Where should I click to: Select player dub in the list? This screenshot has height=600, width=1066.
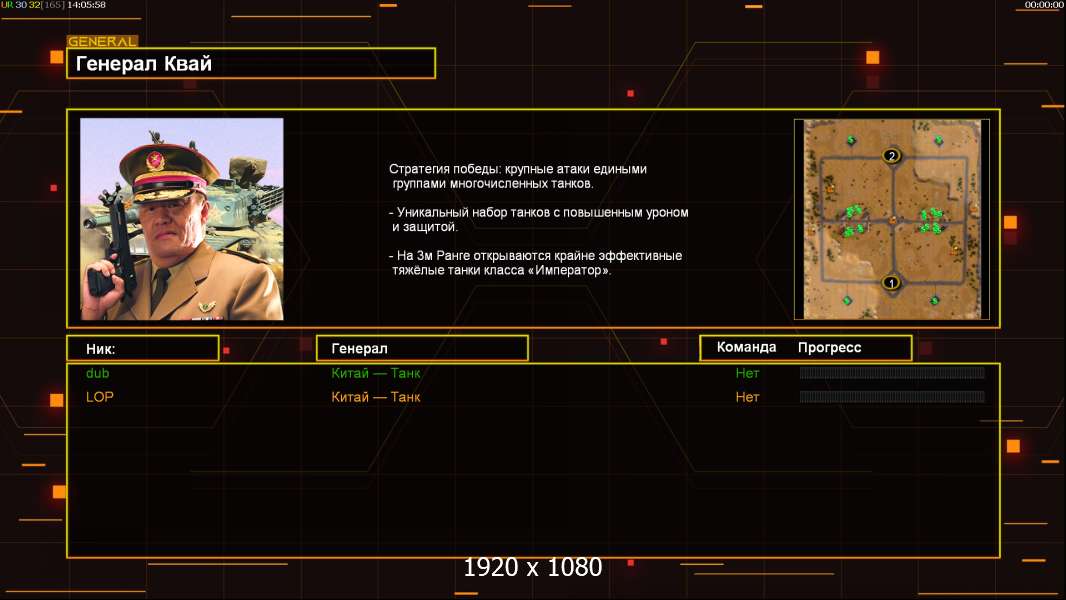(97, 373)
